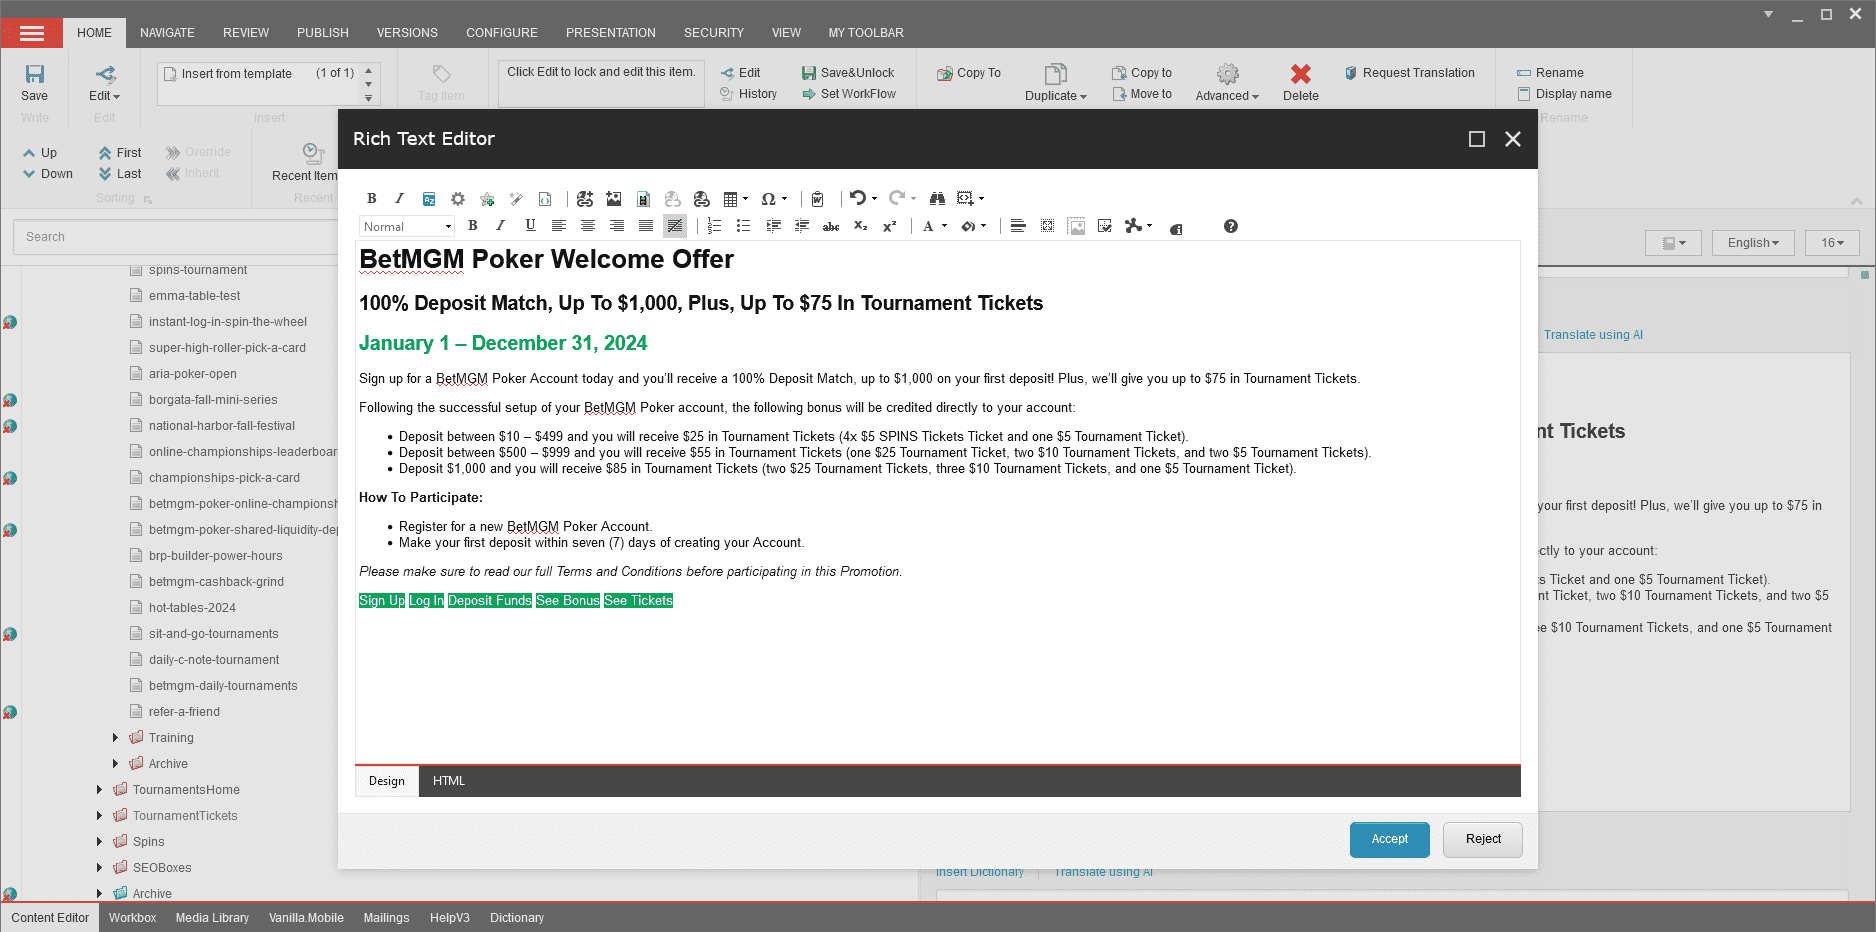Open the Workbox bottom tab

pos(132,918)
